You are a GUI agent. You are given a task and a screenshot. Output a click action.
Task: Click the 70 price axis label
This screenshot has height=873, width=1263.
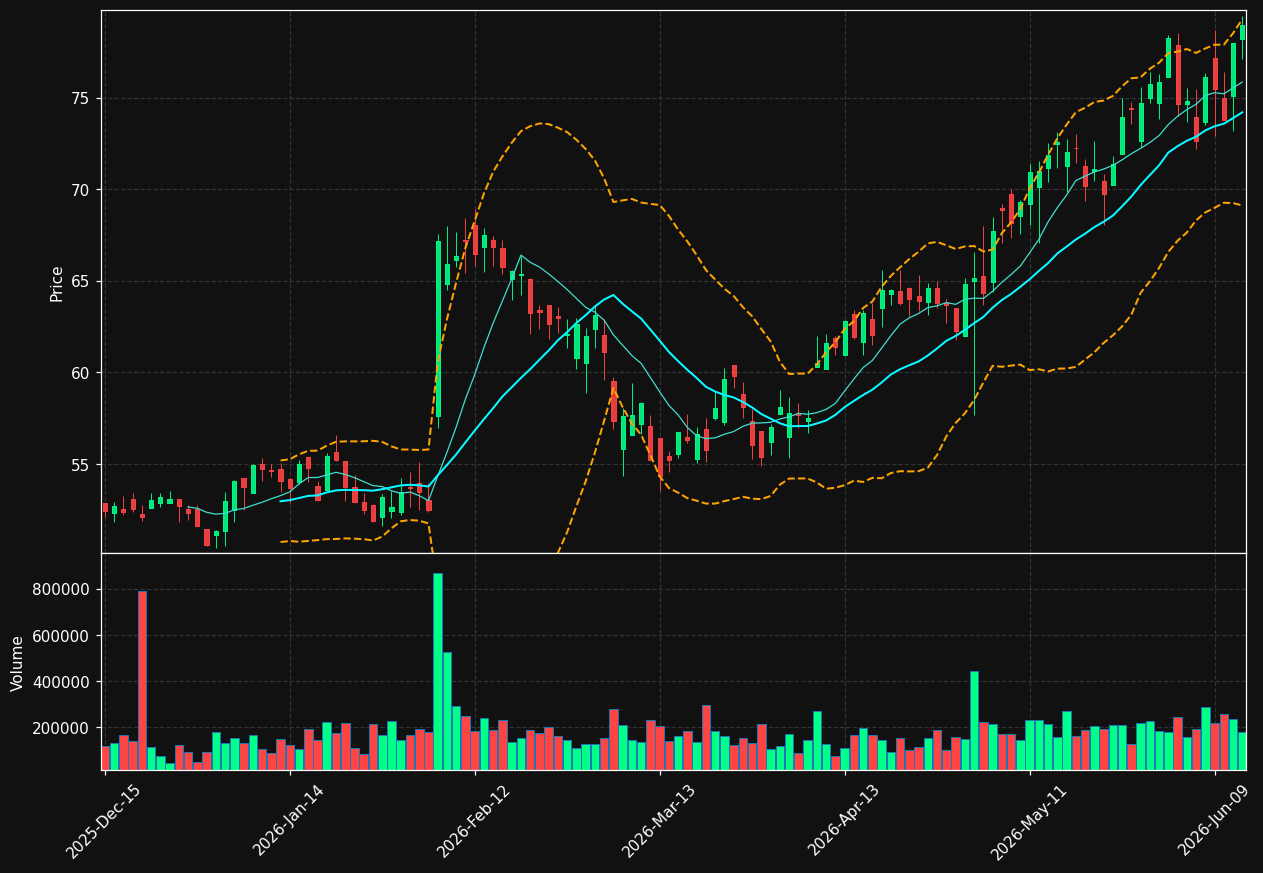(x=80, y=190)
